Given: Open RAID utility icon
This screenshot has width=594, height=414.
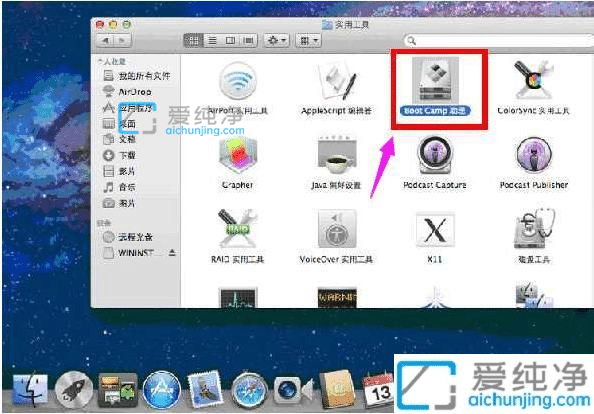Looking at the screenshot, I should [x=238, y=228].
